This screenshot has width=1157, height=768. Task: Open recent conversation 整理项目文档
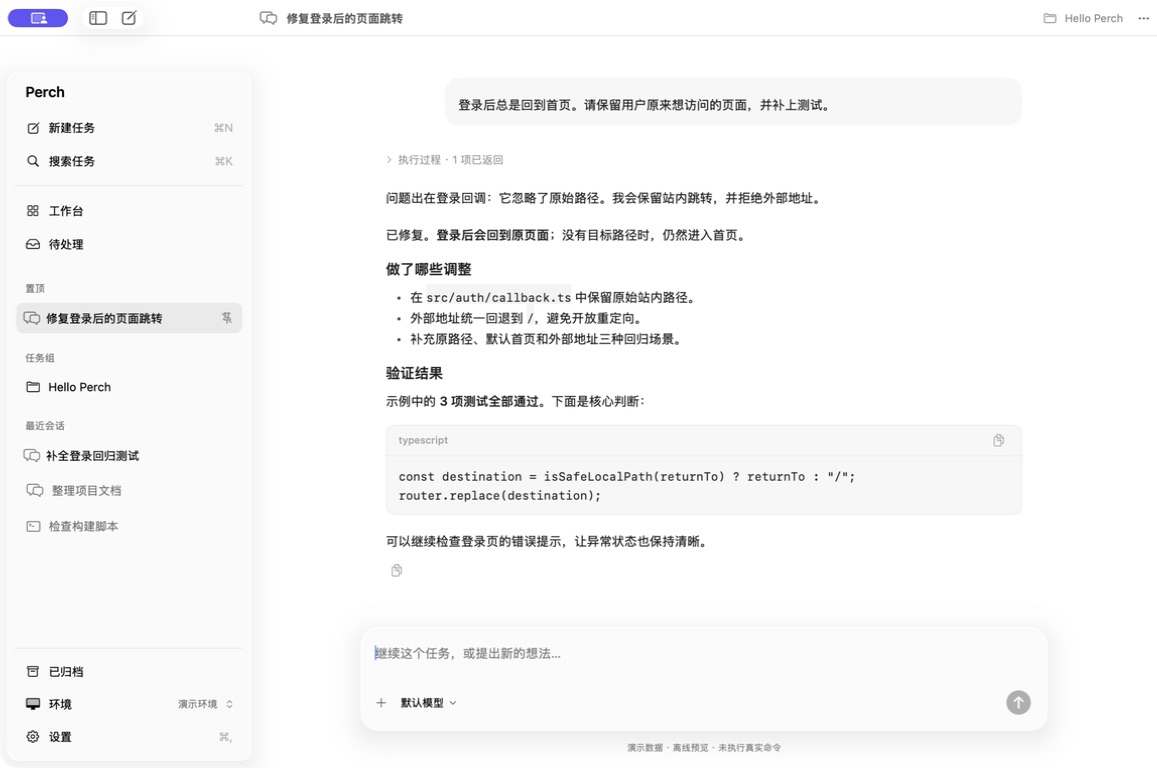(x=129, y=491)
